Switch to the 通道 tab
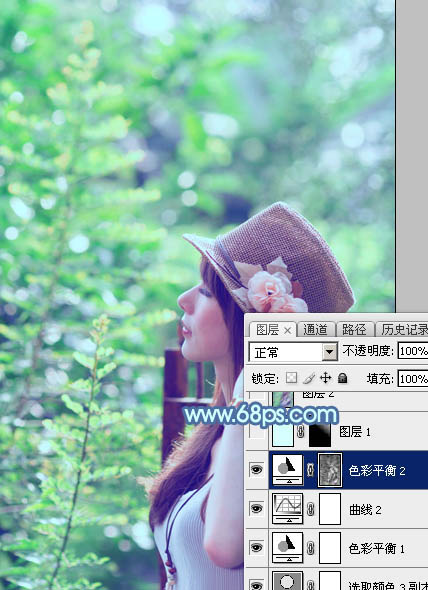 (x=315, y=330)
